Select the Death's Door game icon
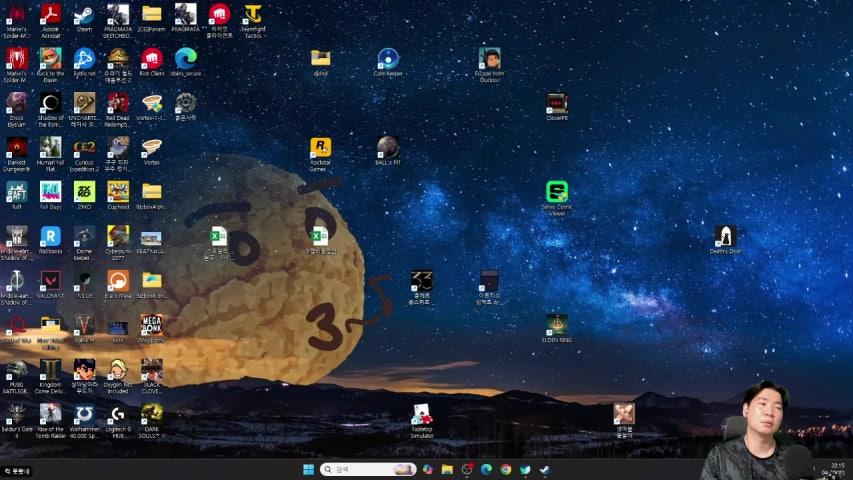The image size is (853, 480). (x=725, y=236)
